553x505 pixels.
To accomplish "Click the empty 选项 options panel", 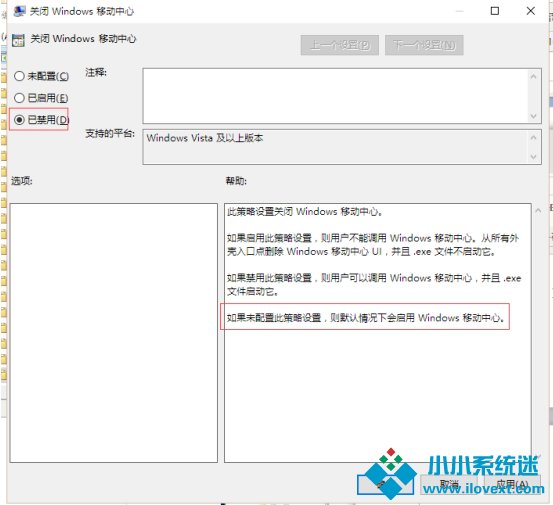I will (114, 333).
